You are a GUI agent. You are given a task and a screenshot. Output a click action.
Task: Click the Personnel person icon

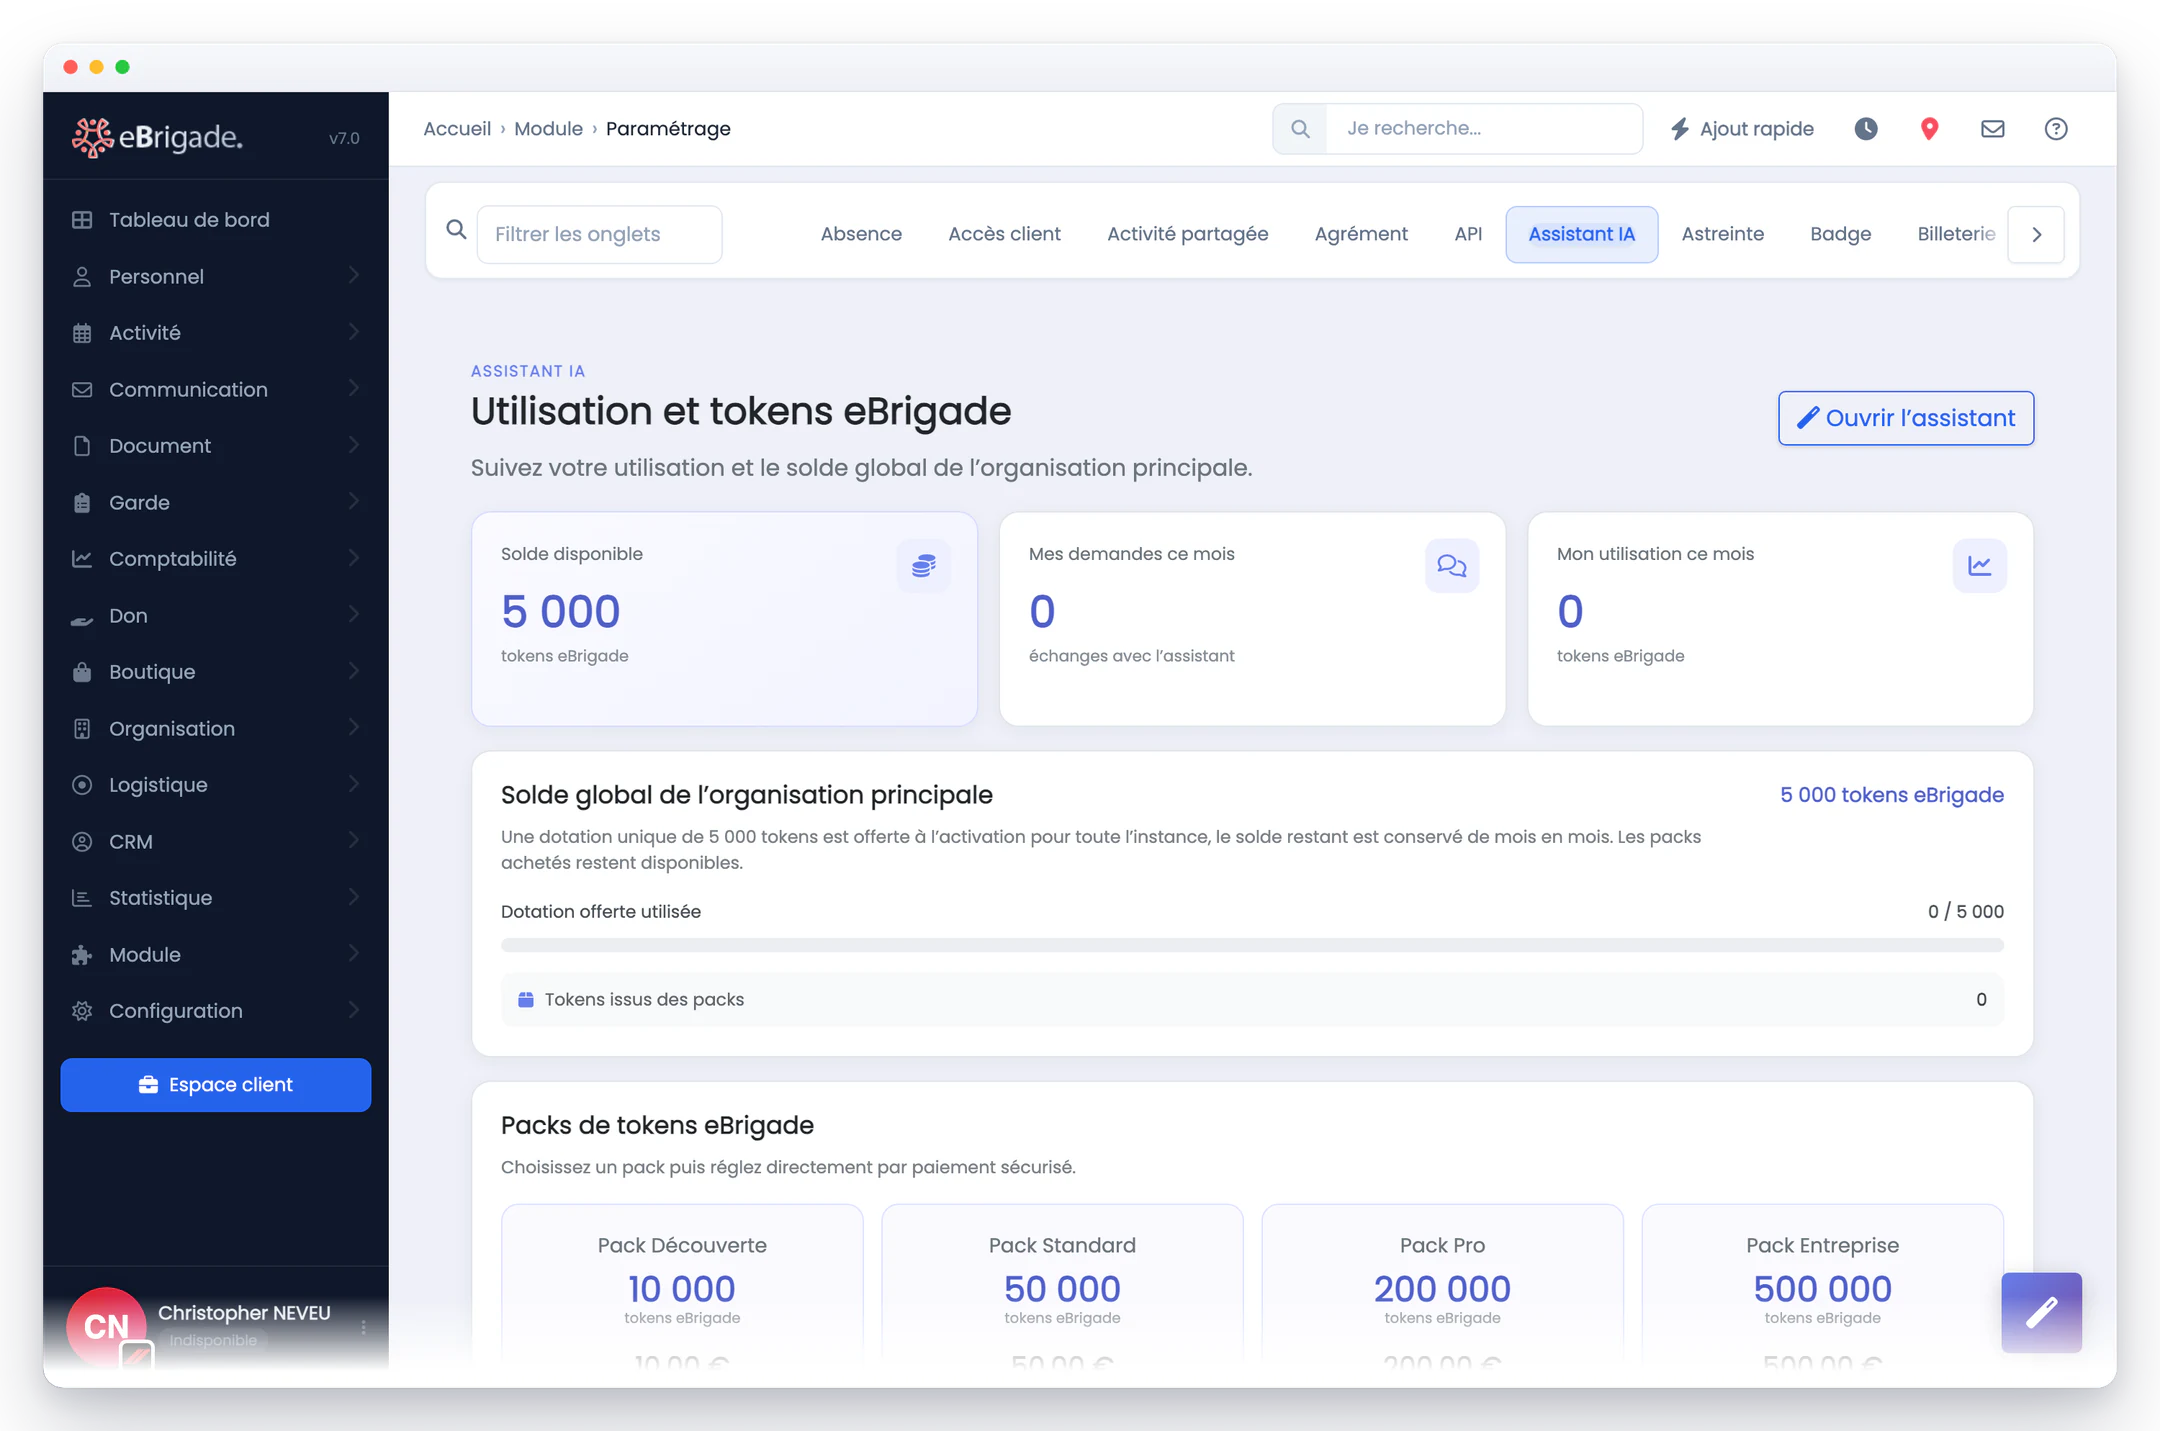click(82, 277)
